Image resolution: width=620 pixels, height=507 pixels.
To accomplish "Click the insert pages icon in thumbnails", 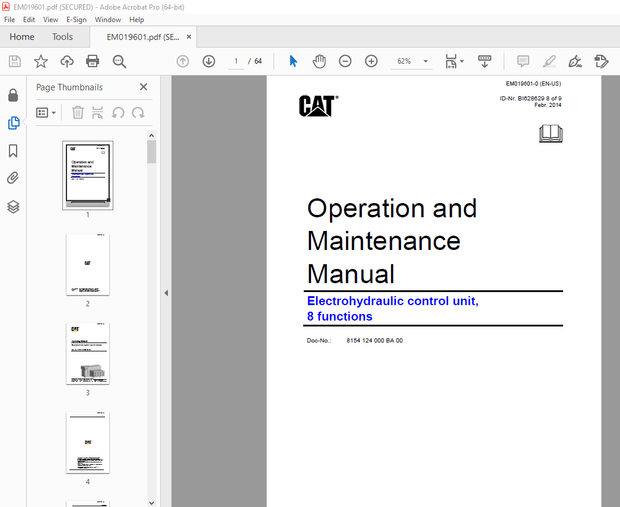I will click(97, 113).
